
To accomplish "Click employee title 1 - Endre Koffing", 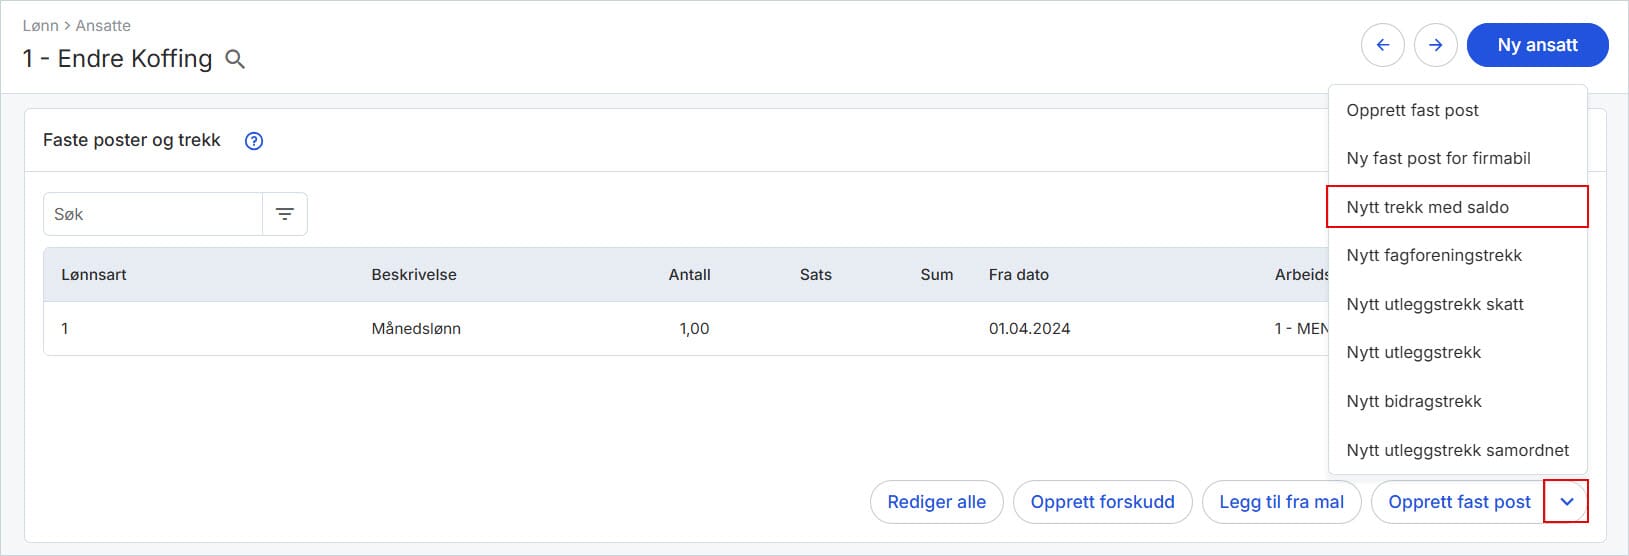I will [x=117, y=59].
